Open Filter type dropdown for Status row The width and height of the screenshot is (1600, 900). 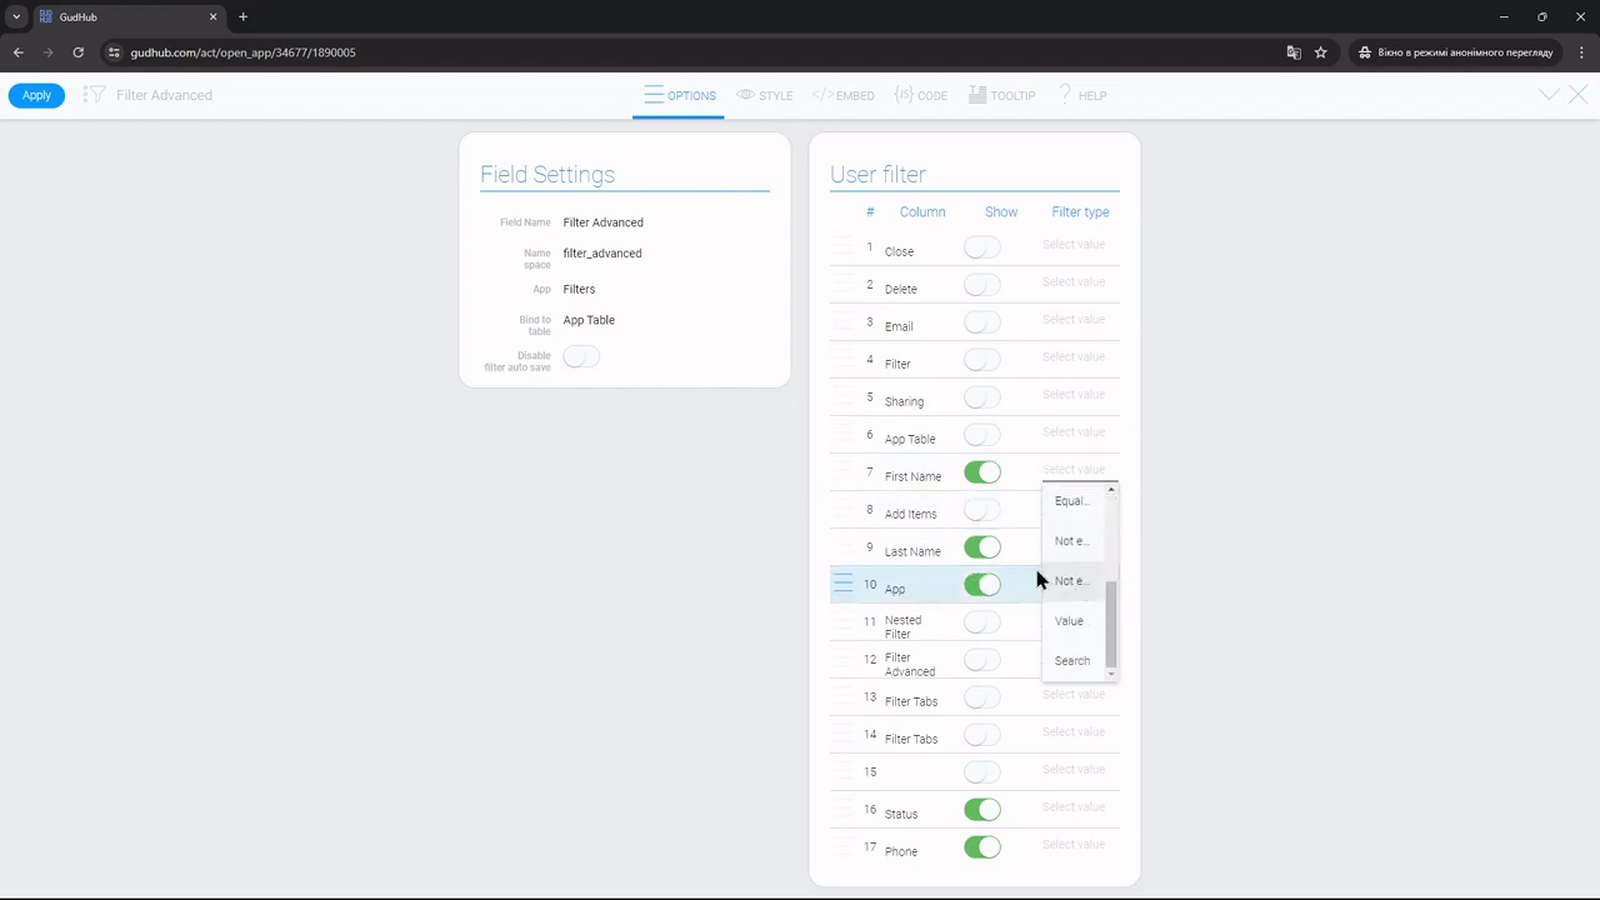(x=1079, y=807)
